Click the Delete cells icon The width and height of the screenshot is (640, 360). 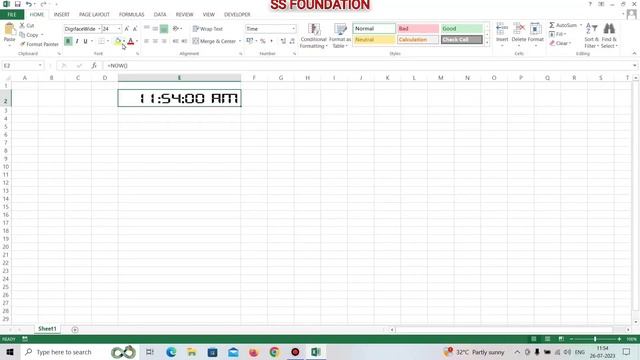pyautogui.click(x=518, y=29)
